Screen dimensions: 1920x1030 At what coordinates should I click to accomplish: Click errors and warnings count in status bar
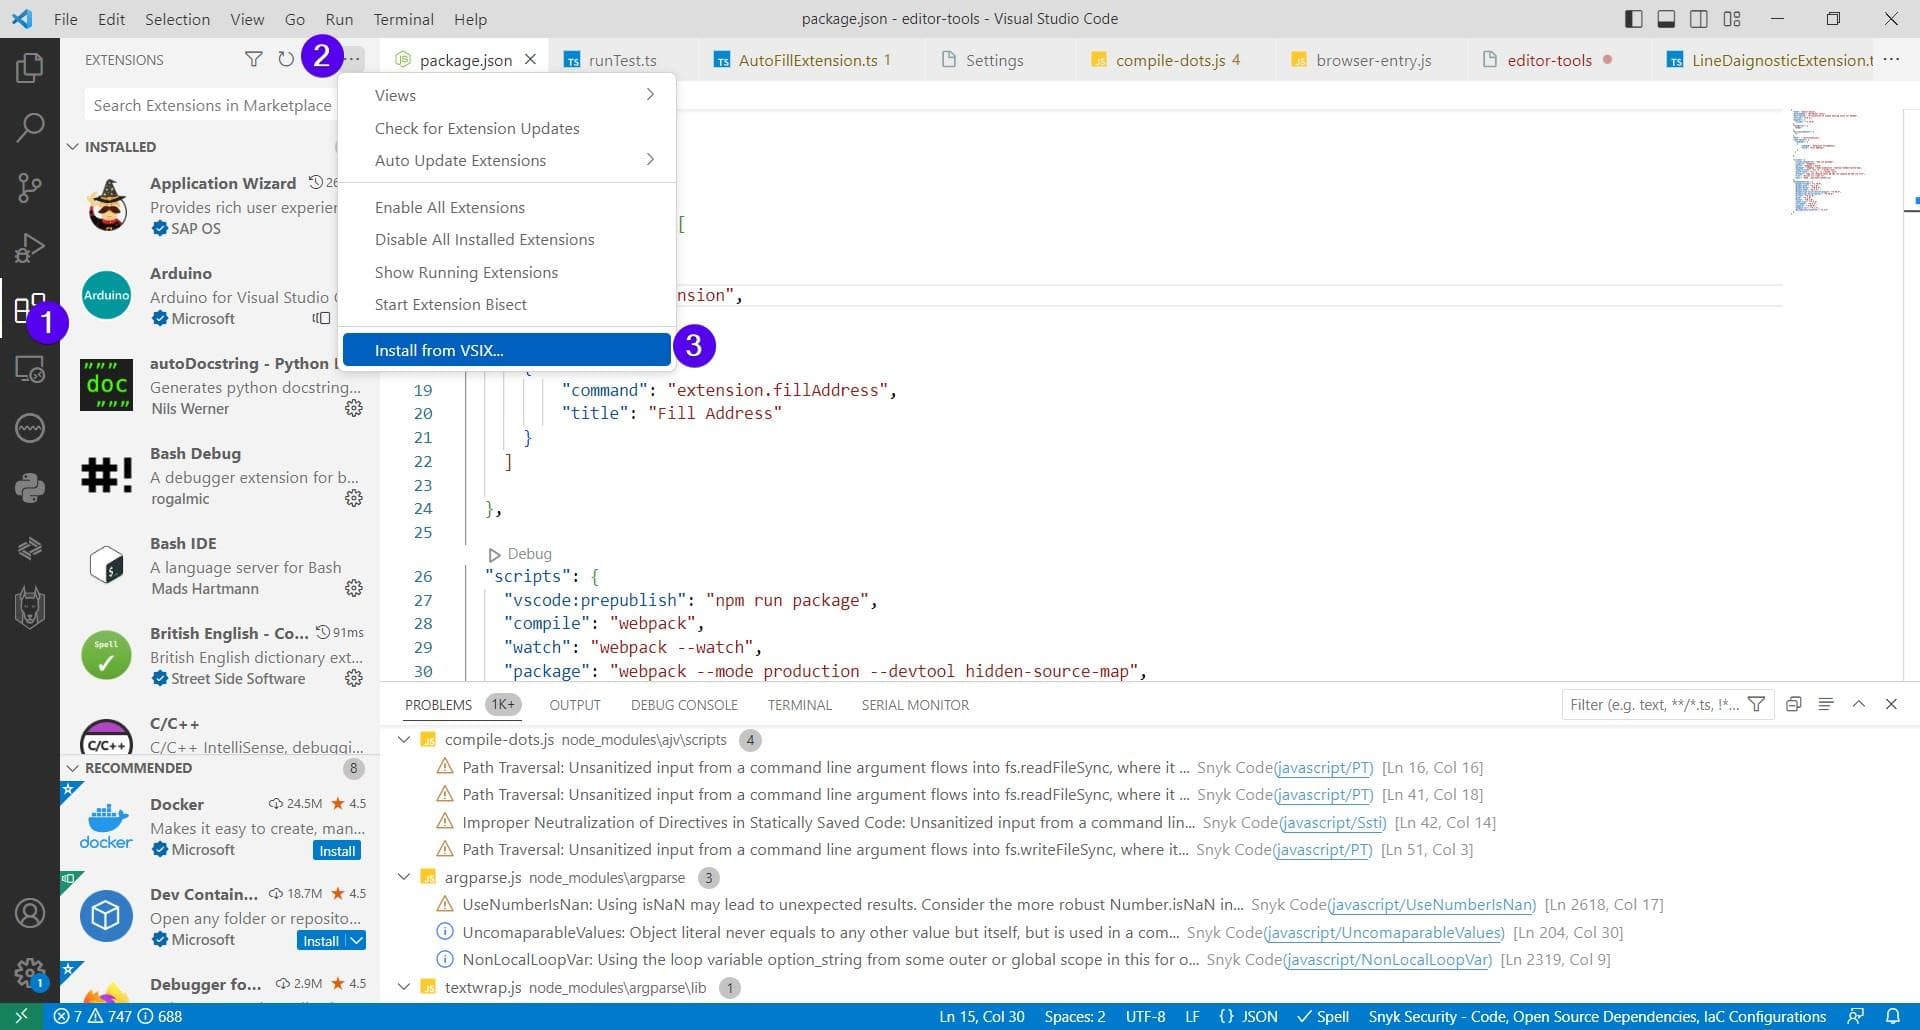pyautogui.click(x=117, y=1016)
